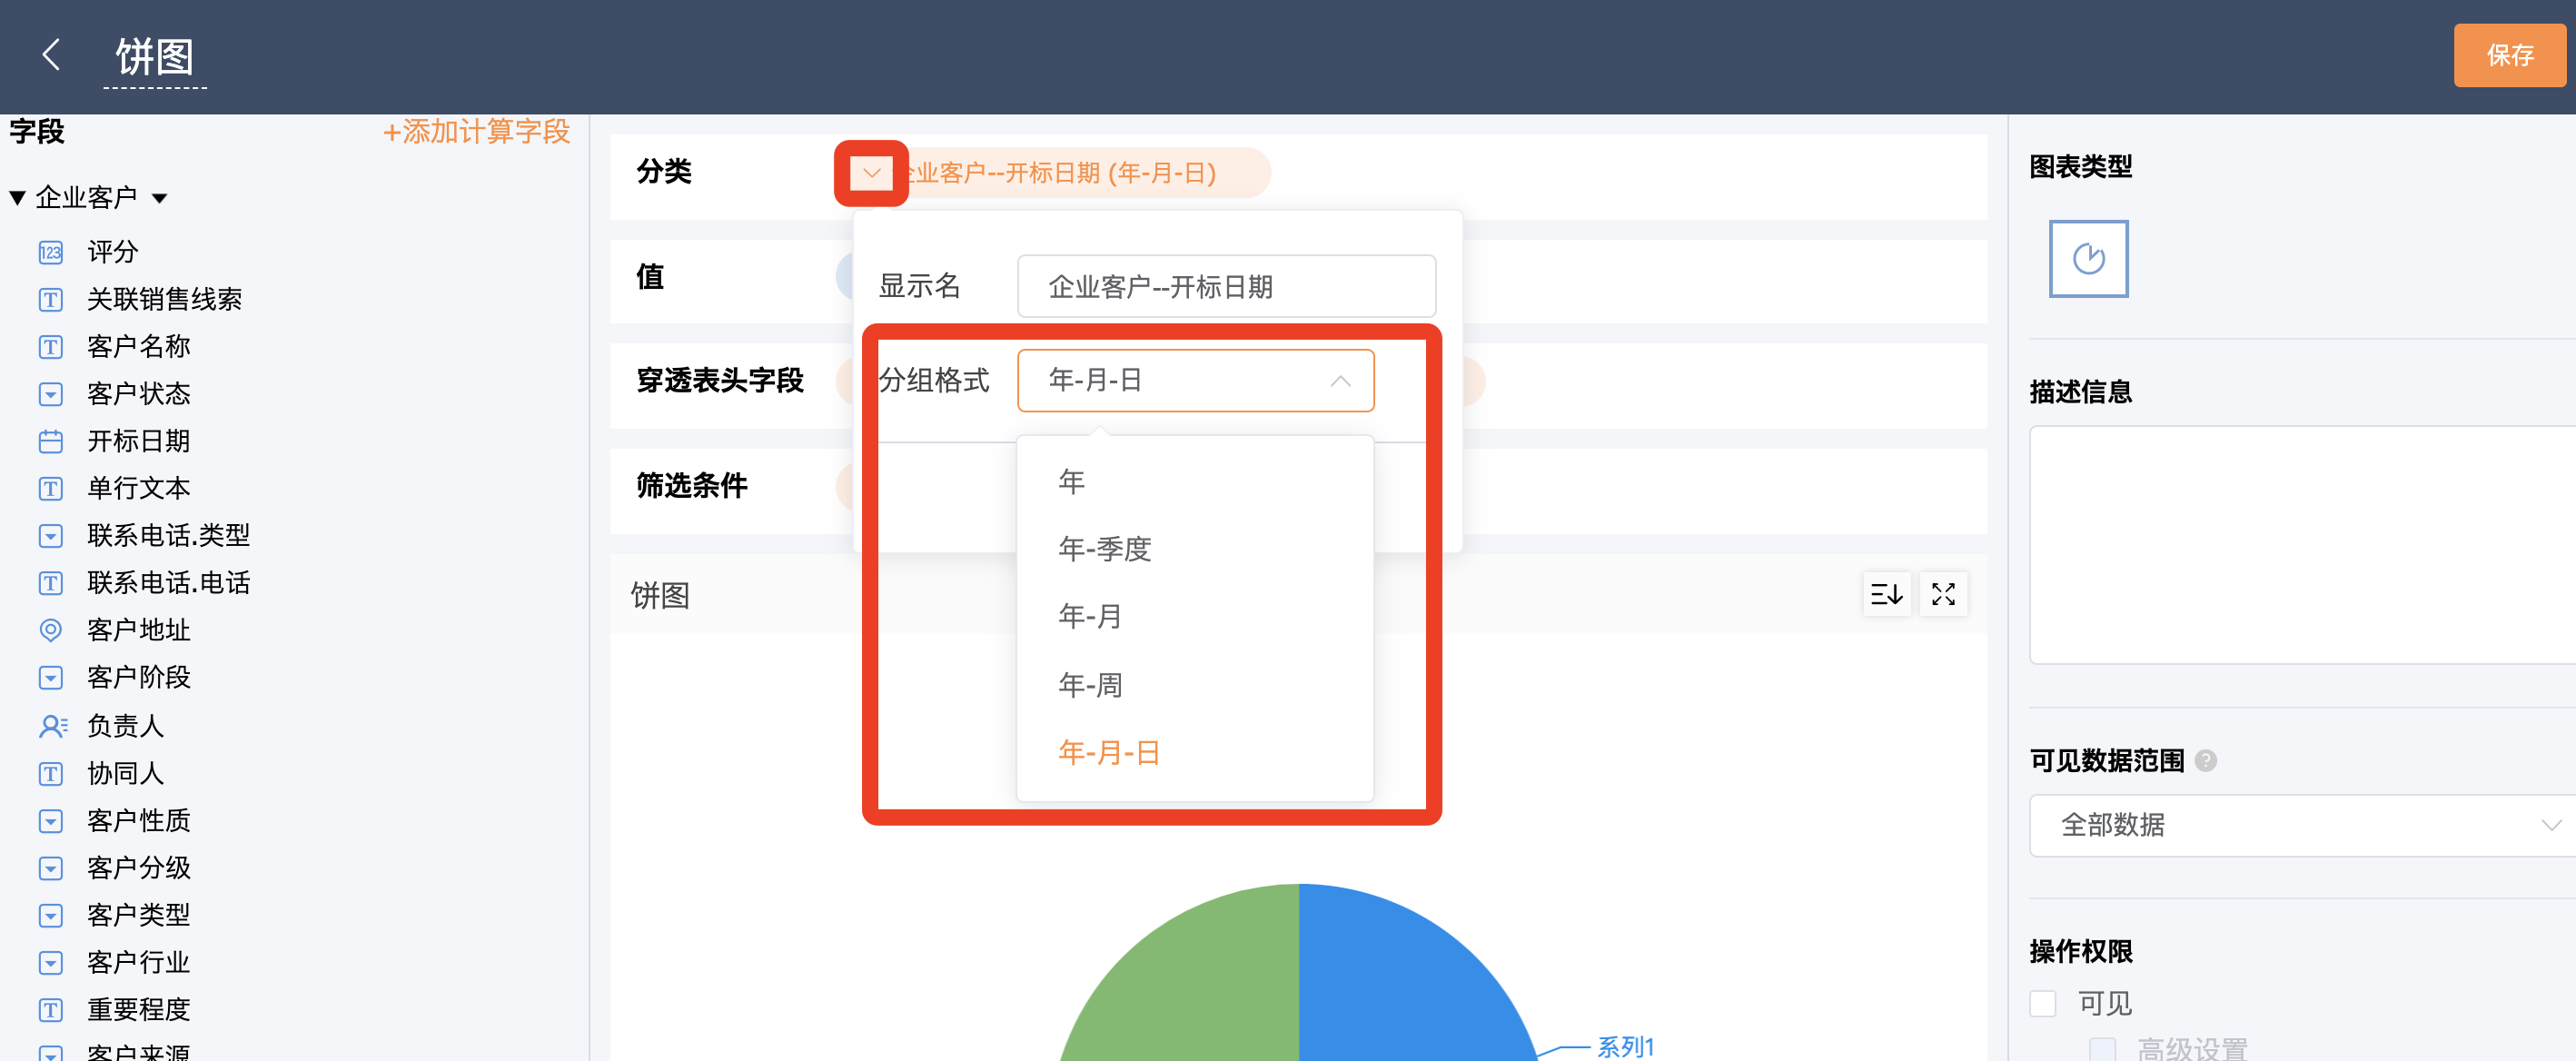Click text icon beside 关联销售线索

(x=50, y=299)
